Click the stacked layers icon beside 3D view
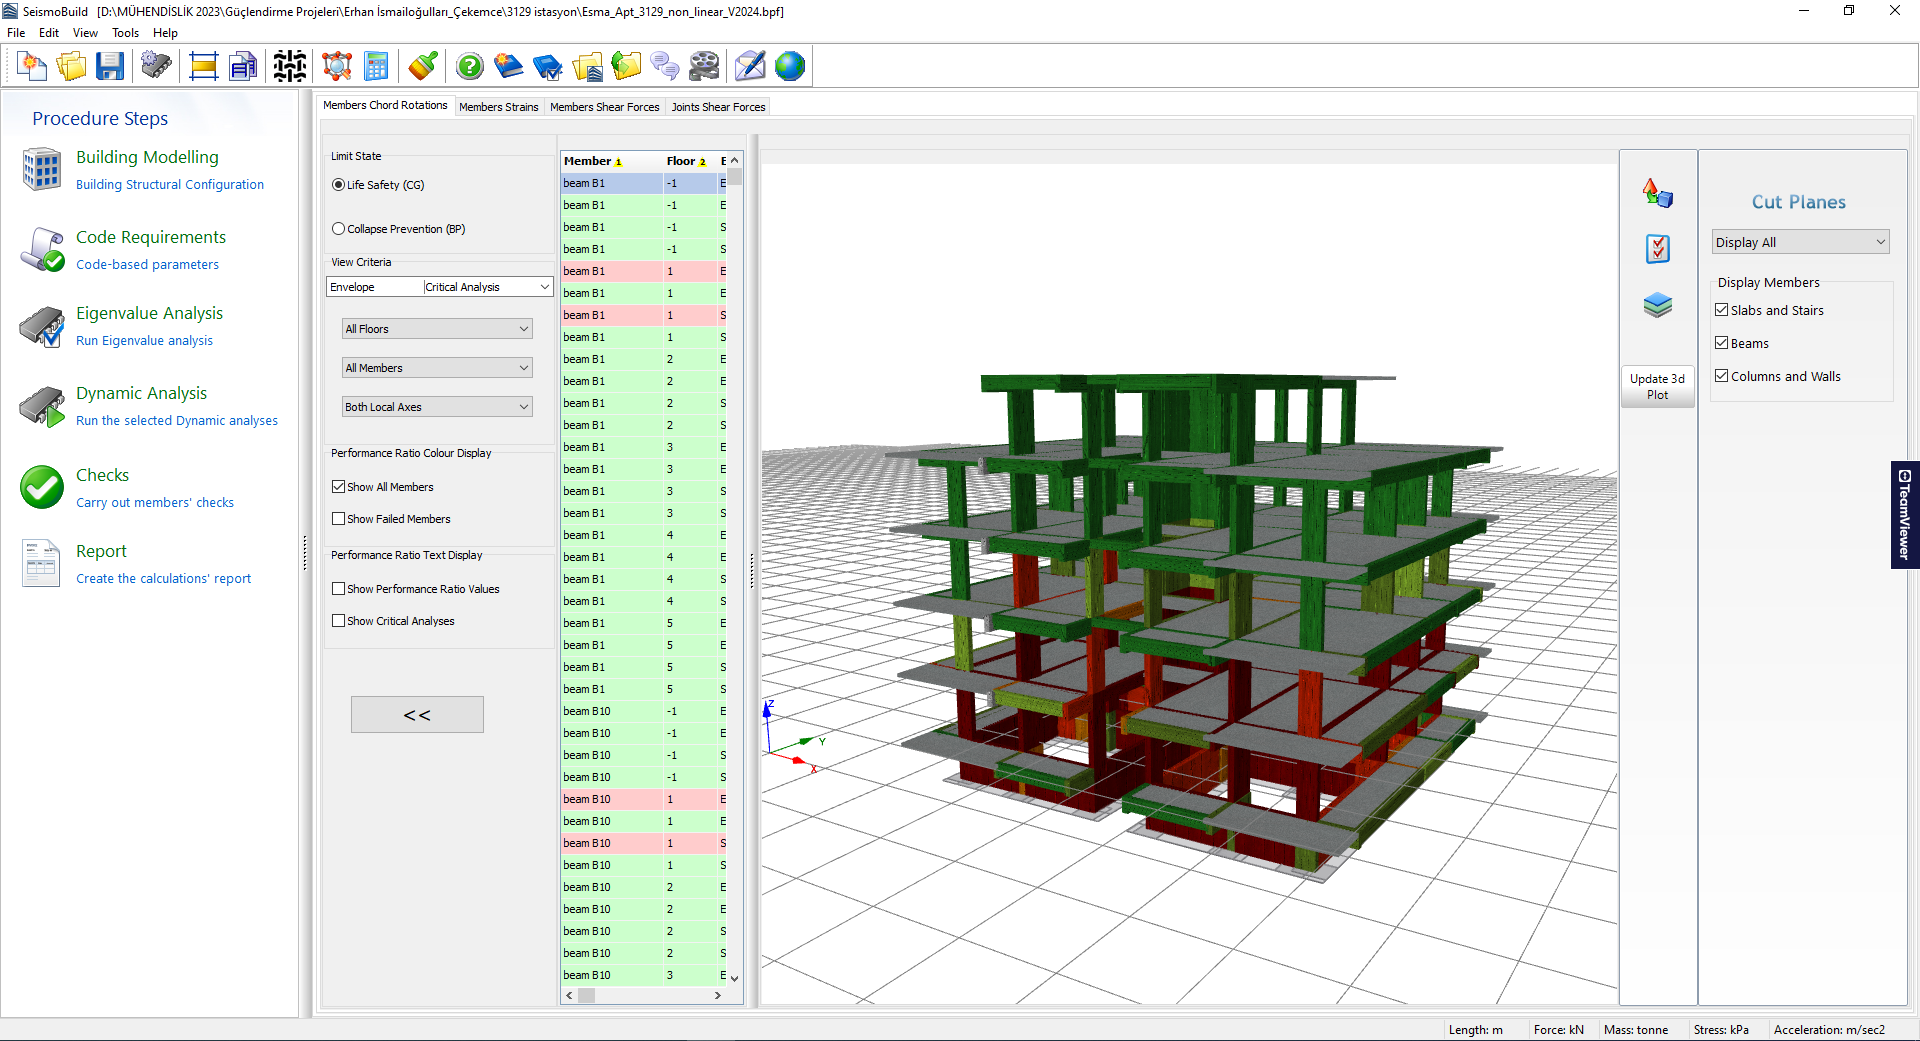1920x1041 pixels. [x=1657, y=305]
